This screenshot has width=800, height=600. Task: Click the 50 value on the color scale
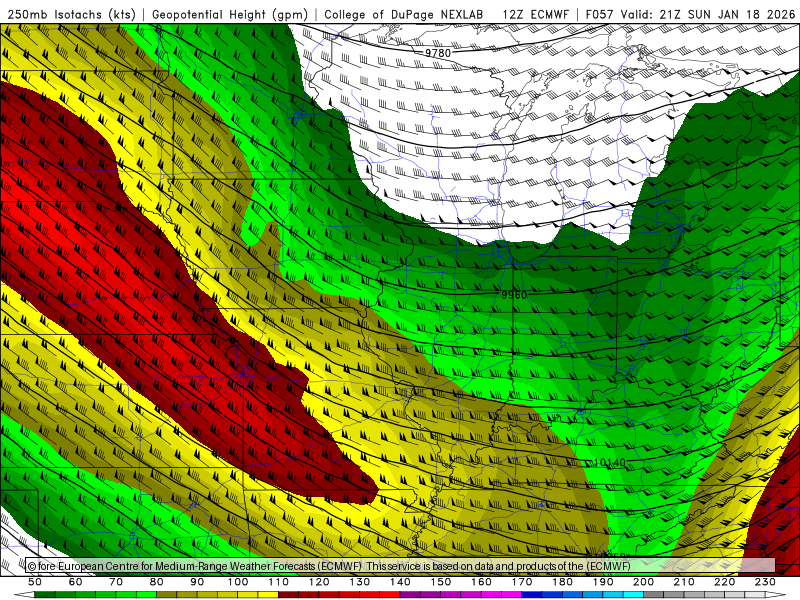35,582
